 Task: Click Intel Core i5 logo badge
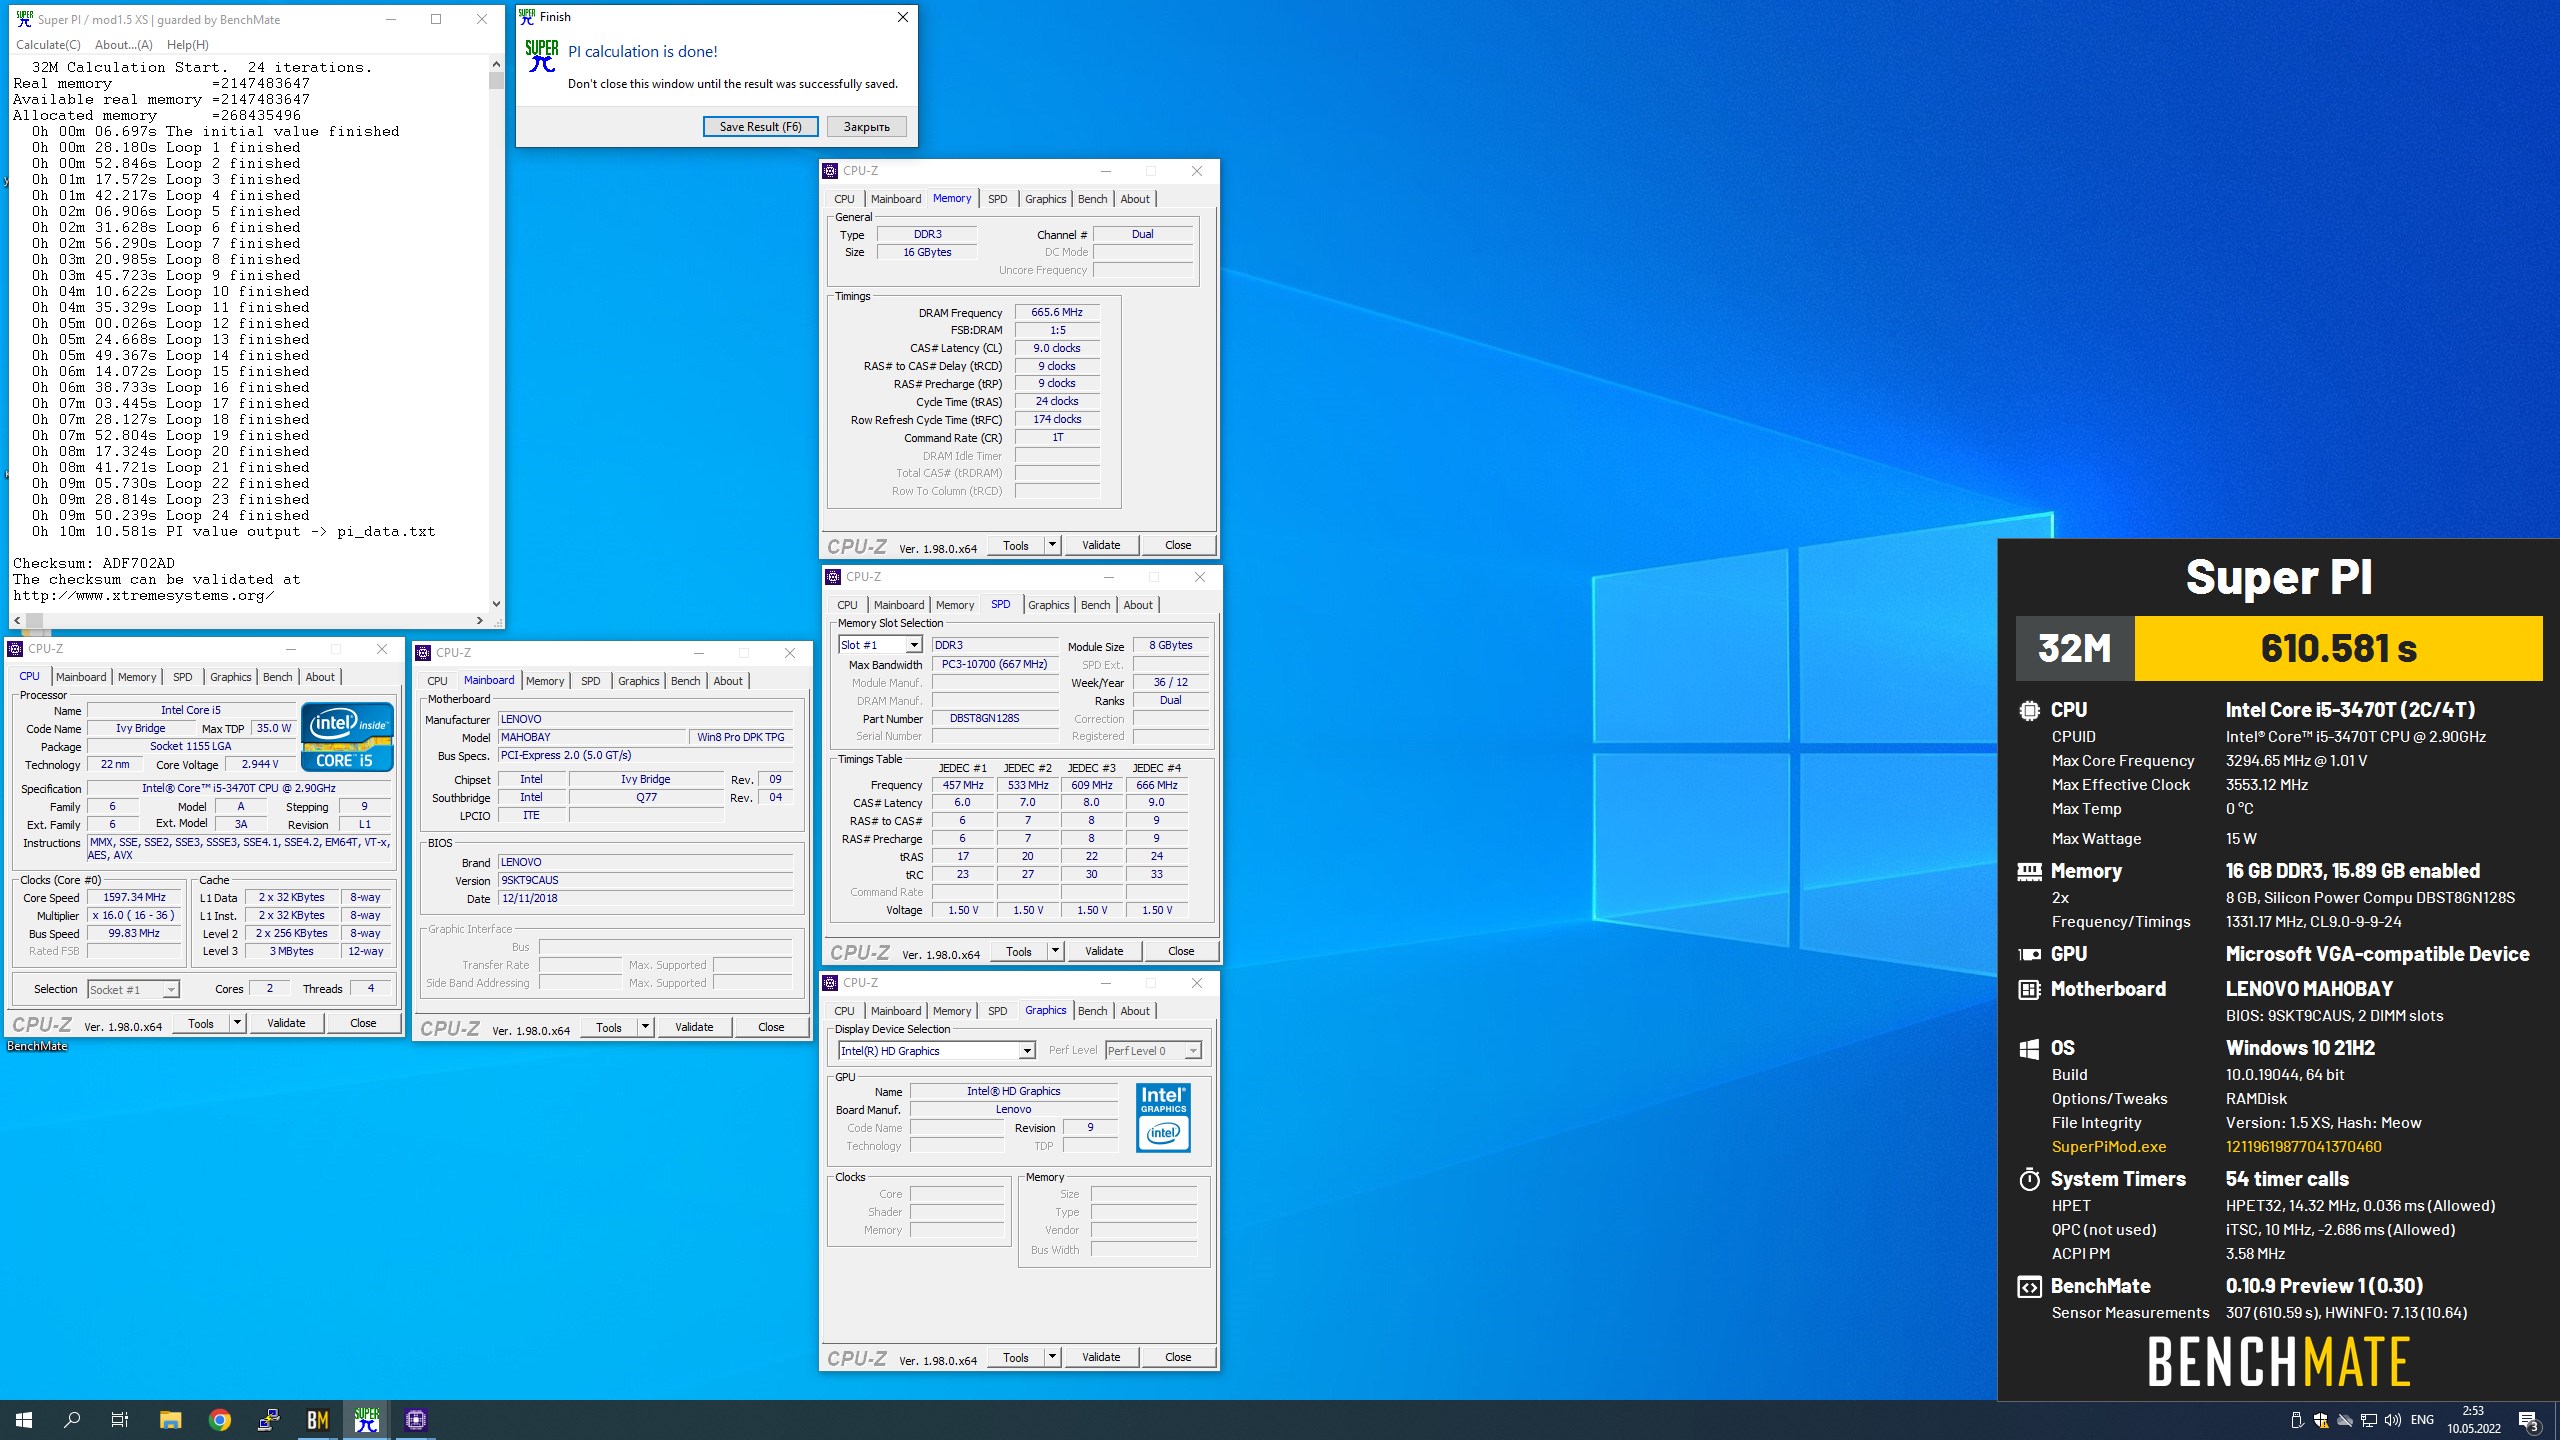(347, 737)
